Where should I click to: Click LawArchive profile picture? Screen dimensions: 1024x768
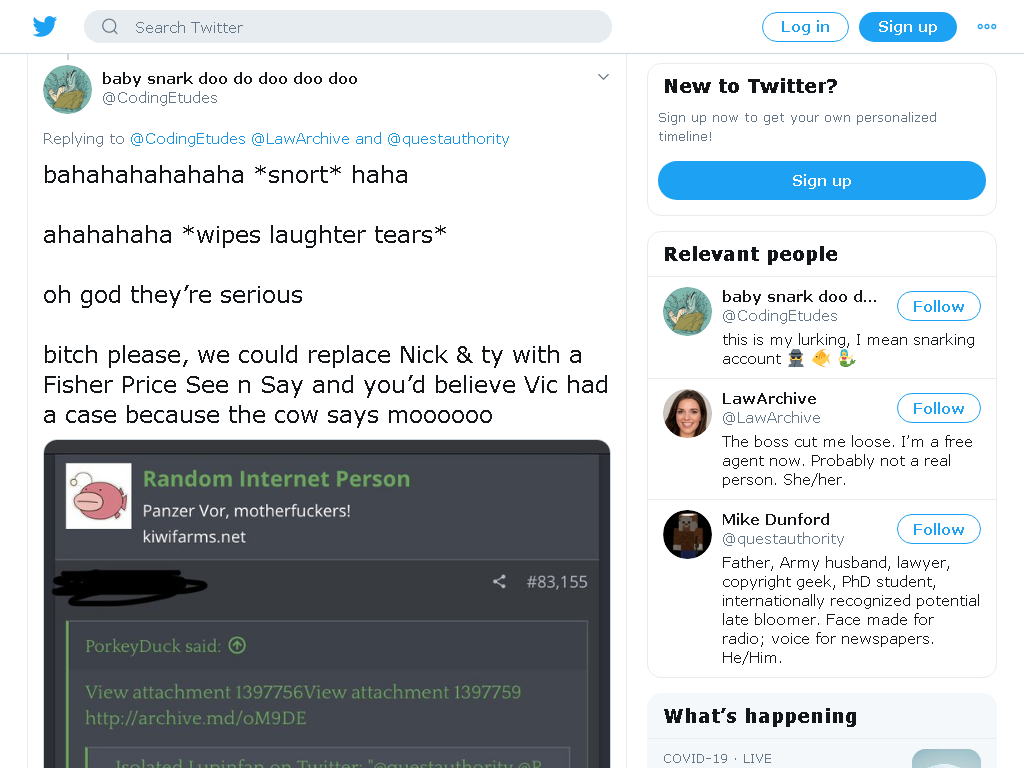(x=687, y=413)
